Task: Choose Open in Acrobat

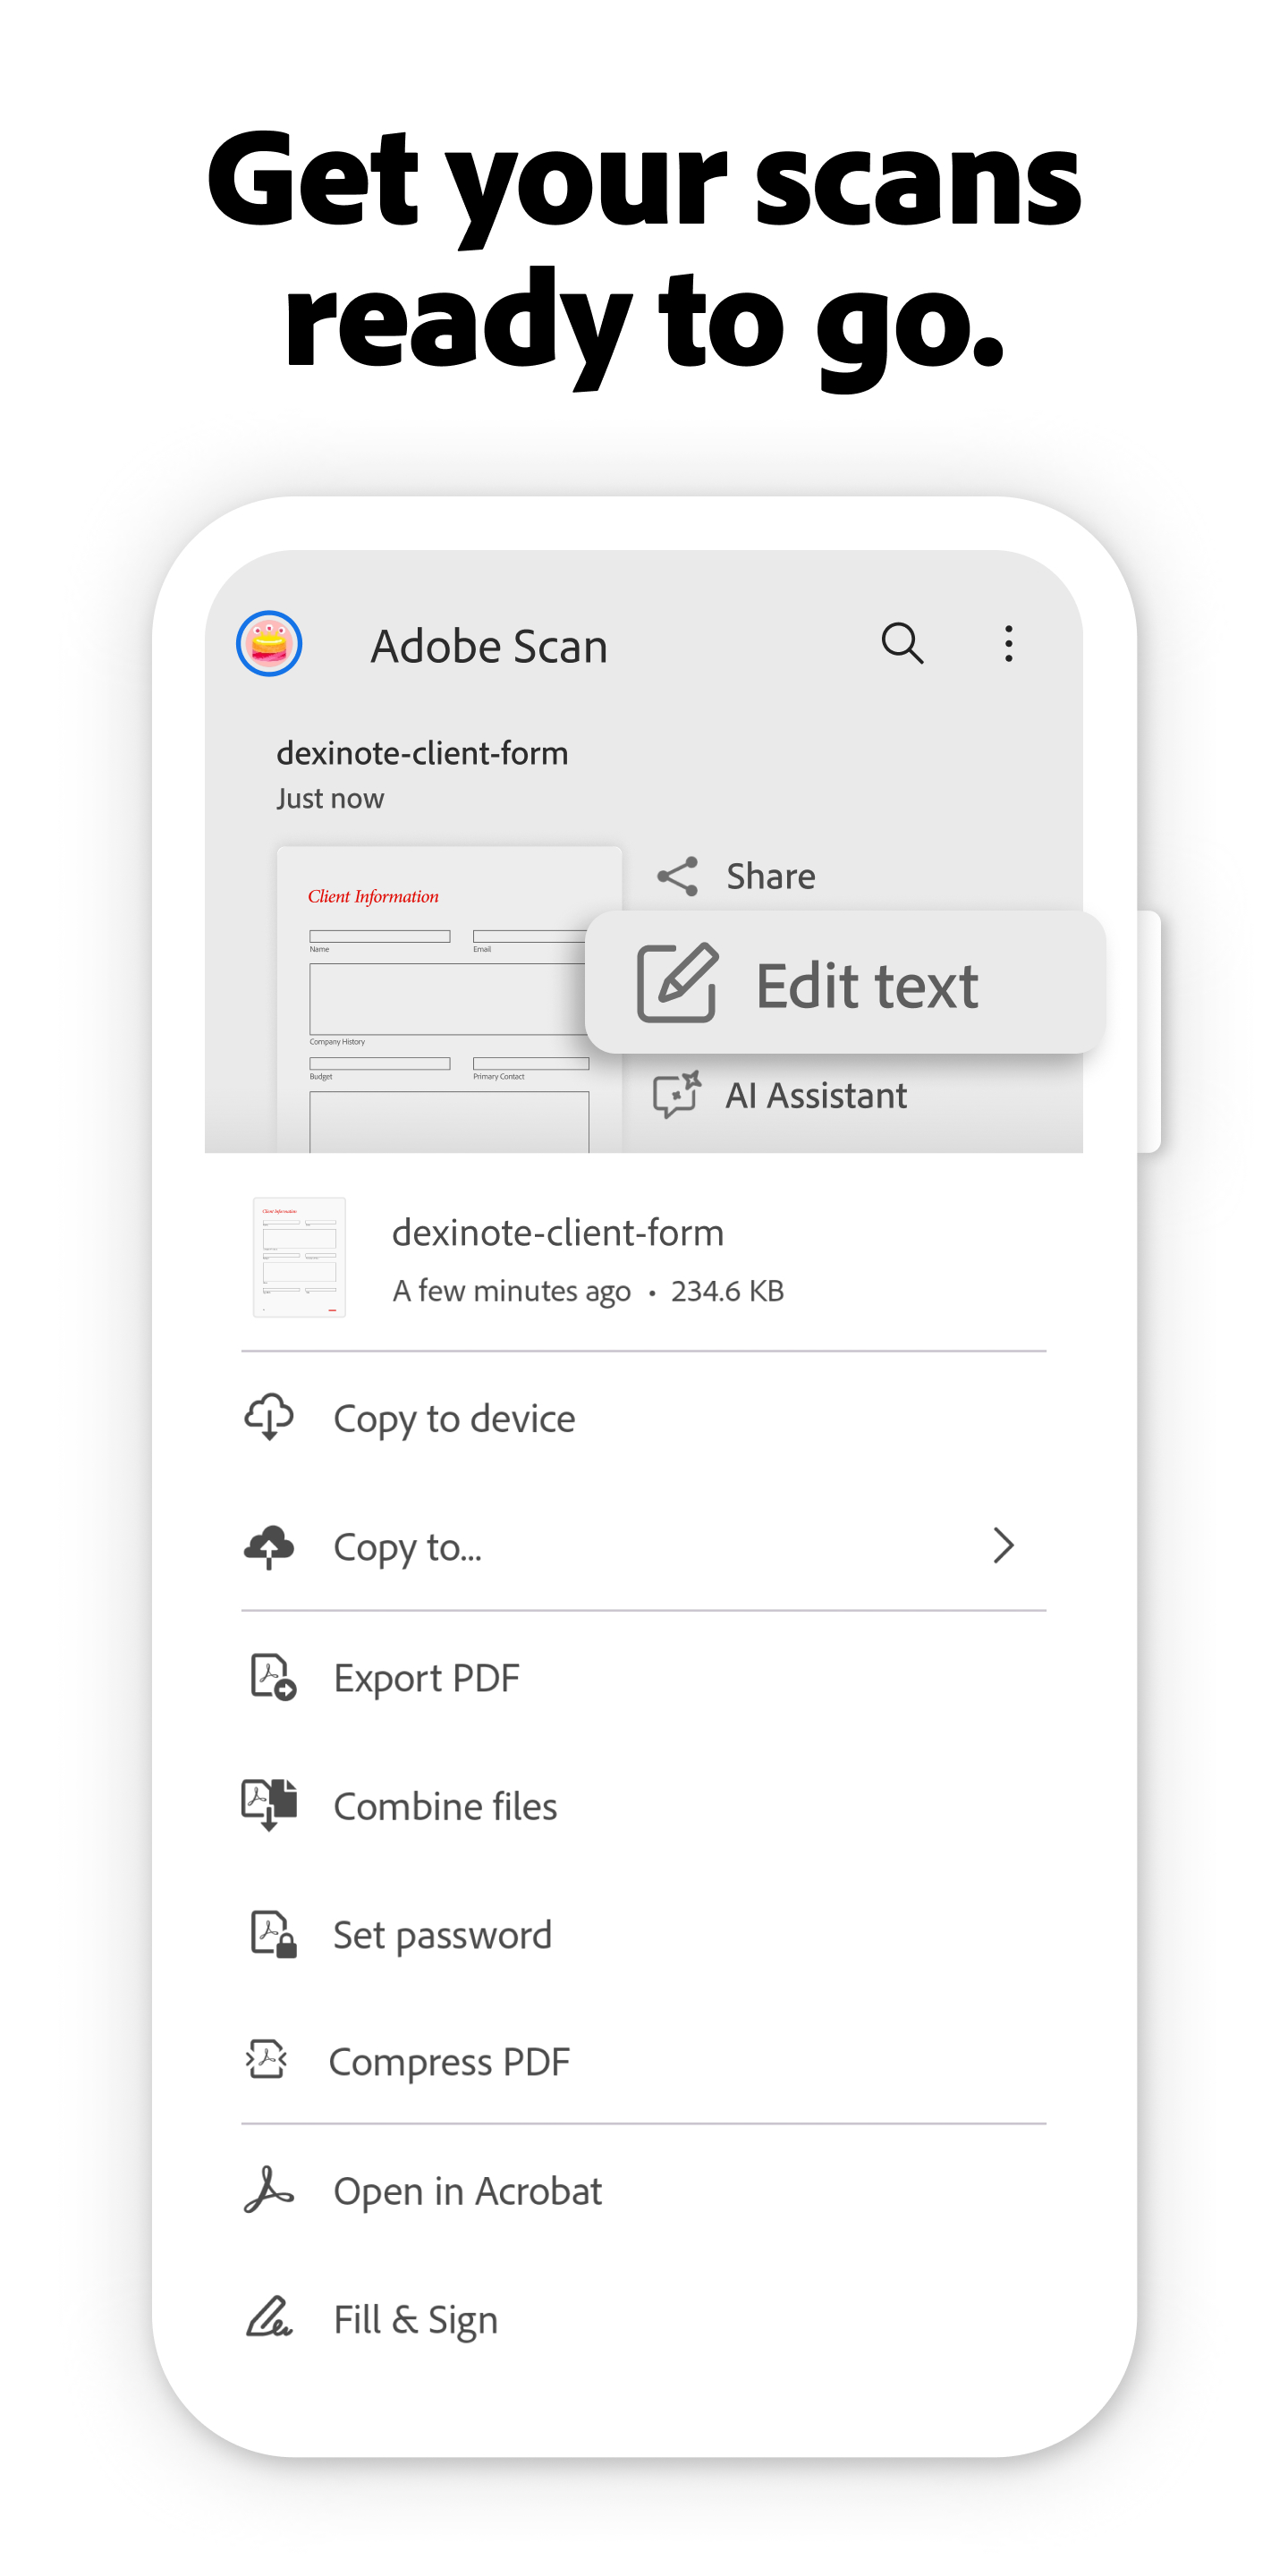Action: [643, 2190]
